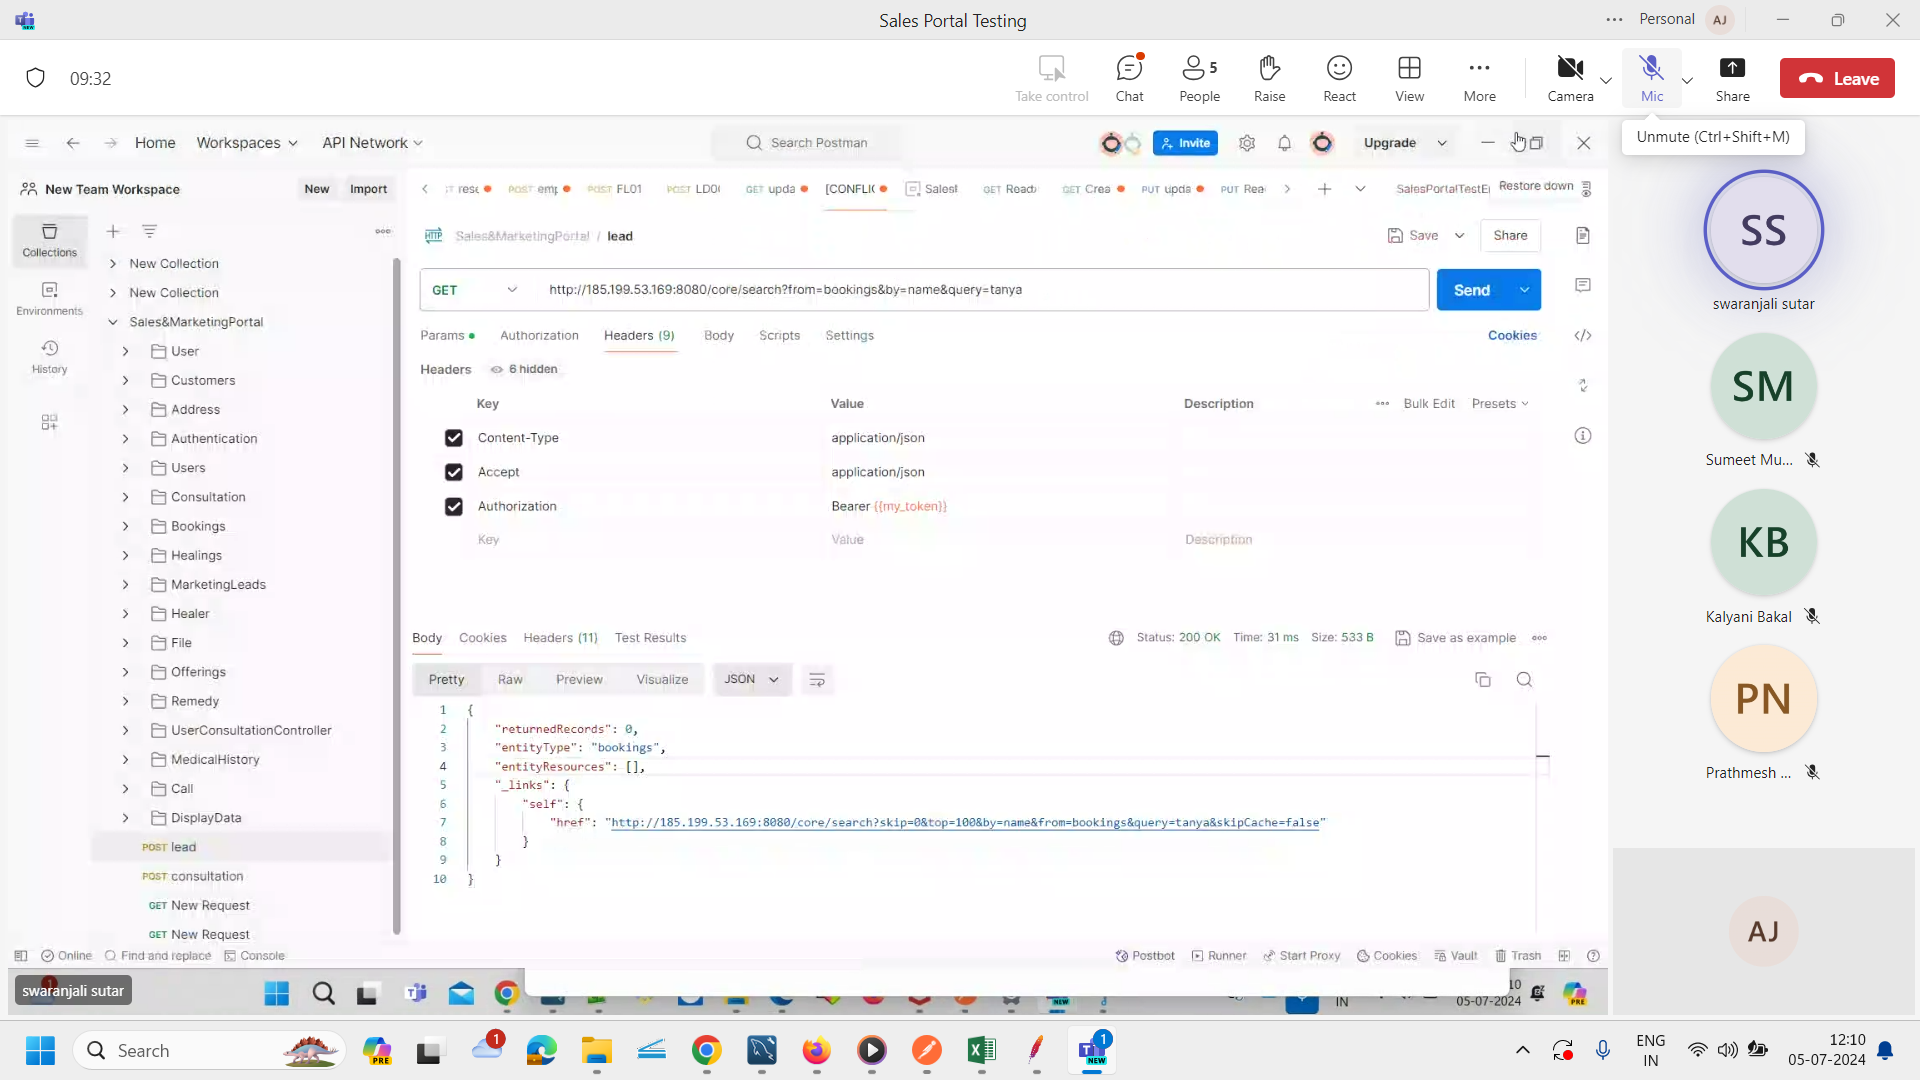Expand the Bookings folder
Screen dimensions: 1920x1080
coord(125,526)
